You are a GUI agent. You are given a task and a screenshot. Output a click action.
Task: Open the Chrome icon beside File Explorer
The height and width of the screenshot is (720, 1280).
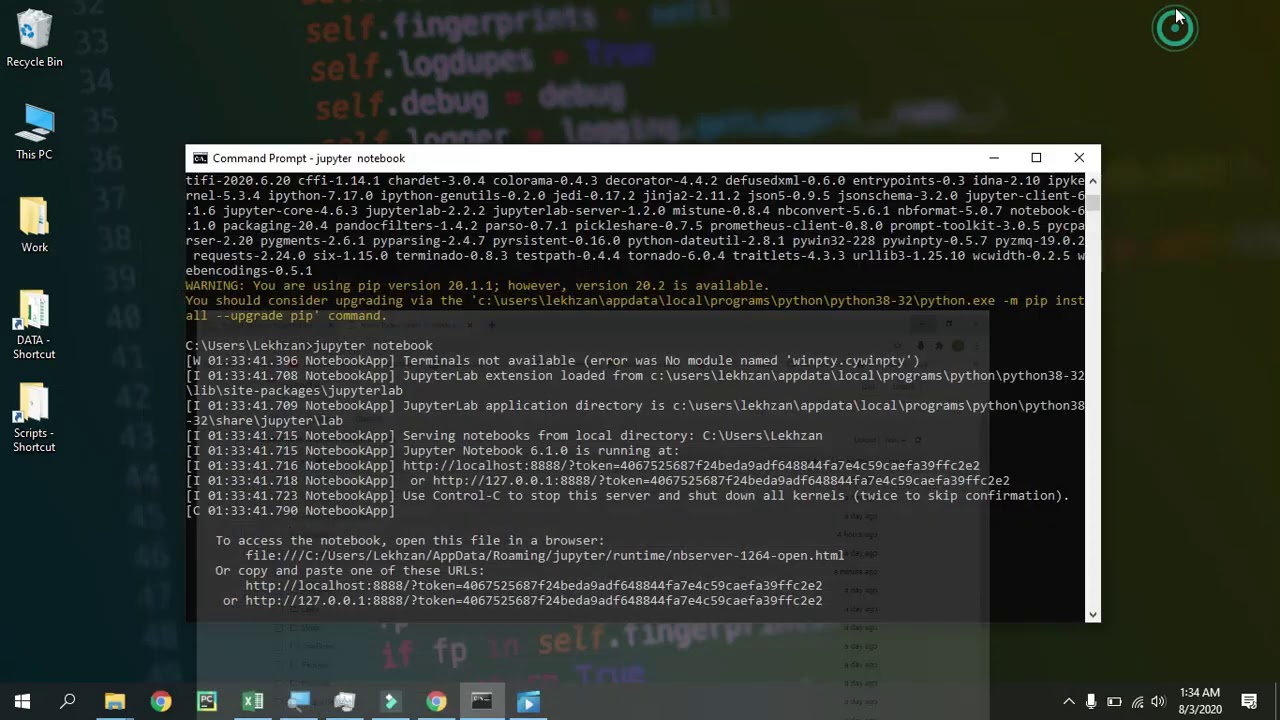coord(161,702)
